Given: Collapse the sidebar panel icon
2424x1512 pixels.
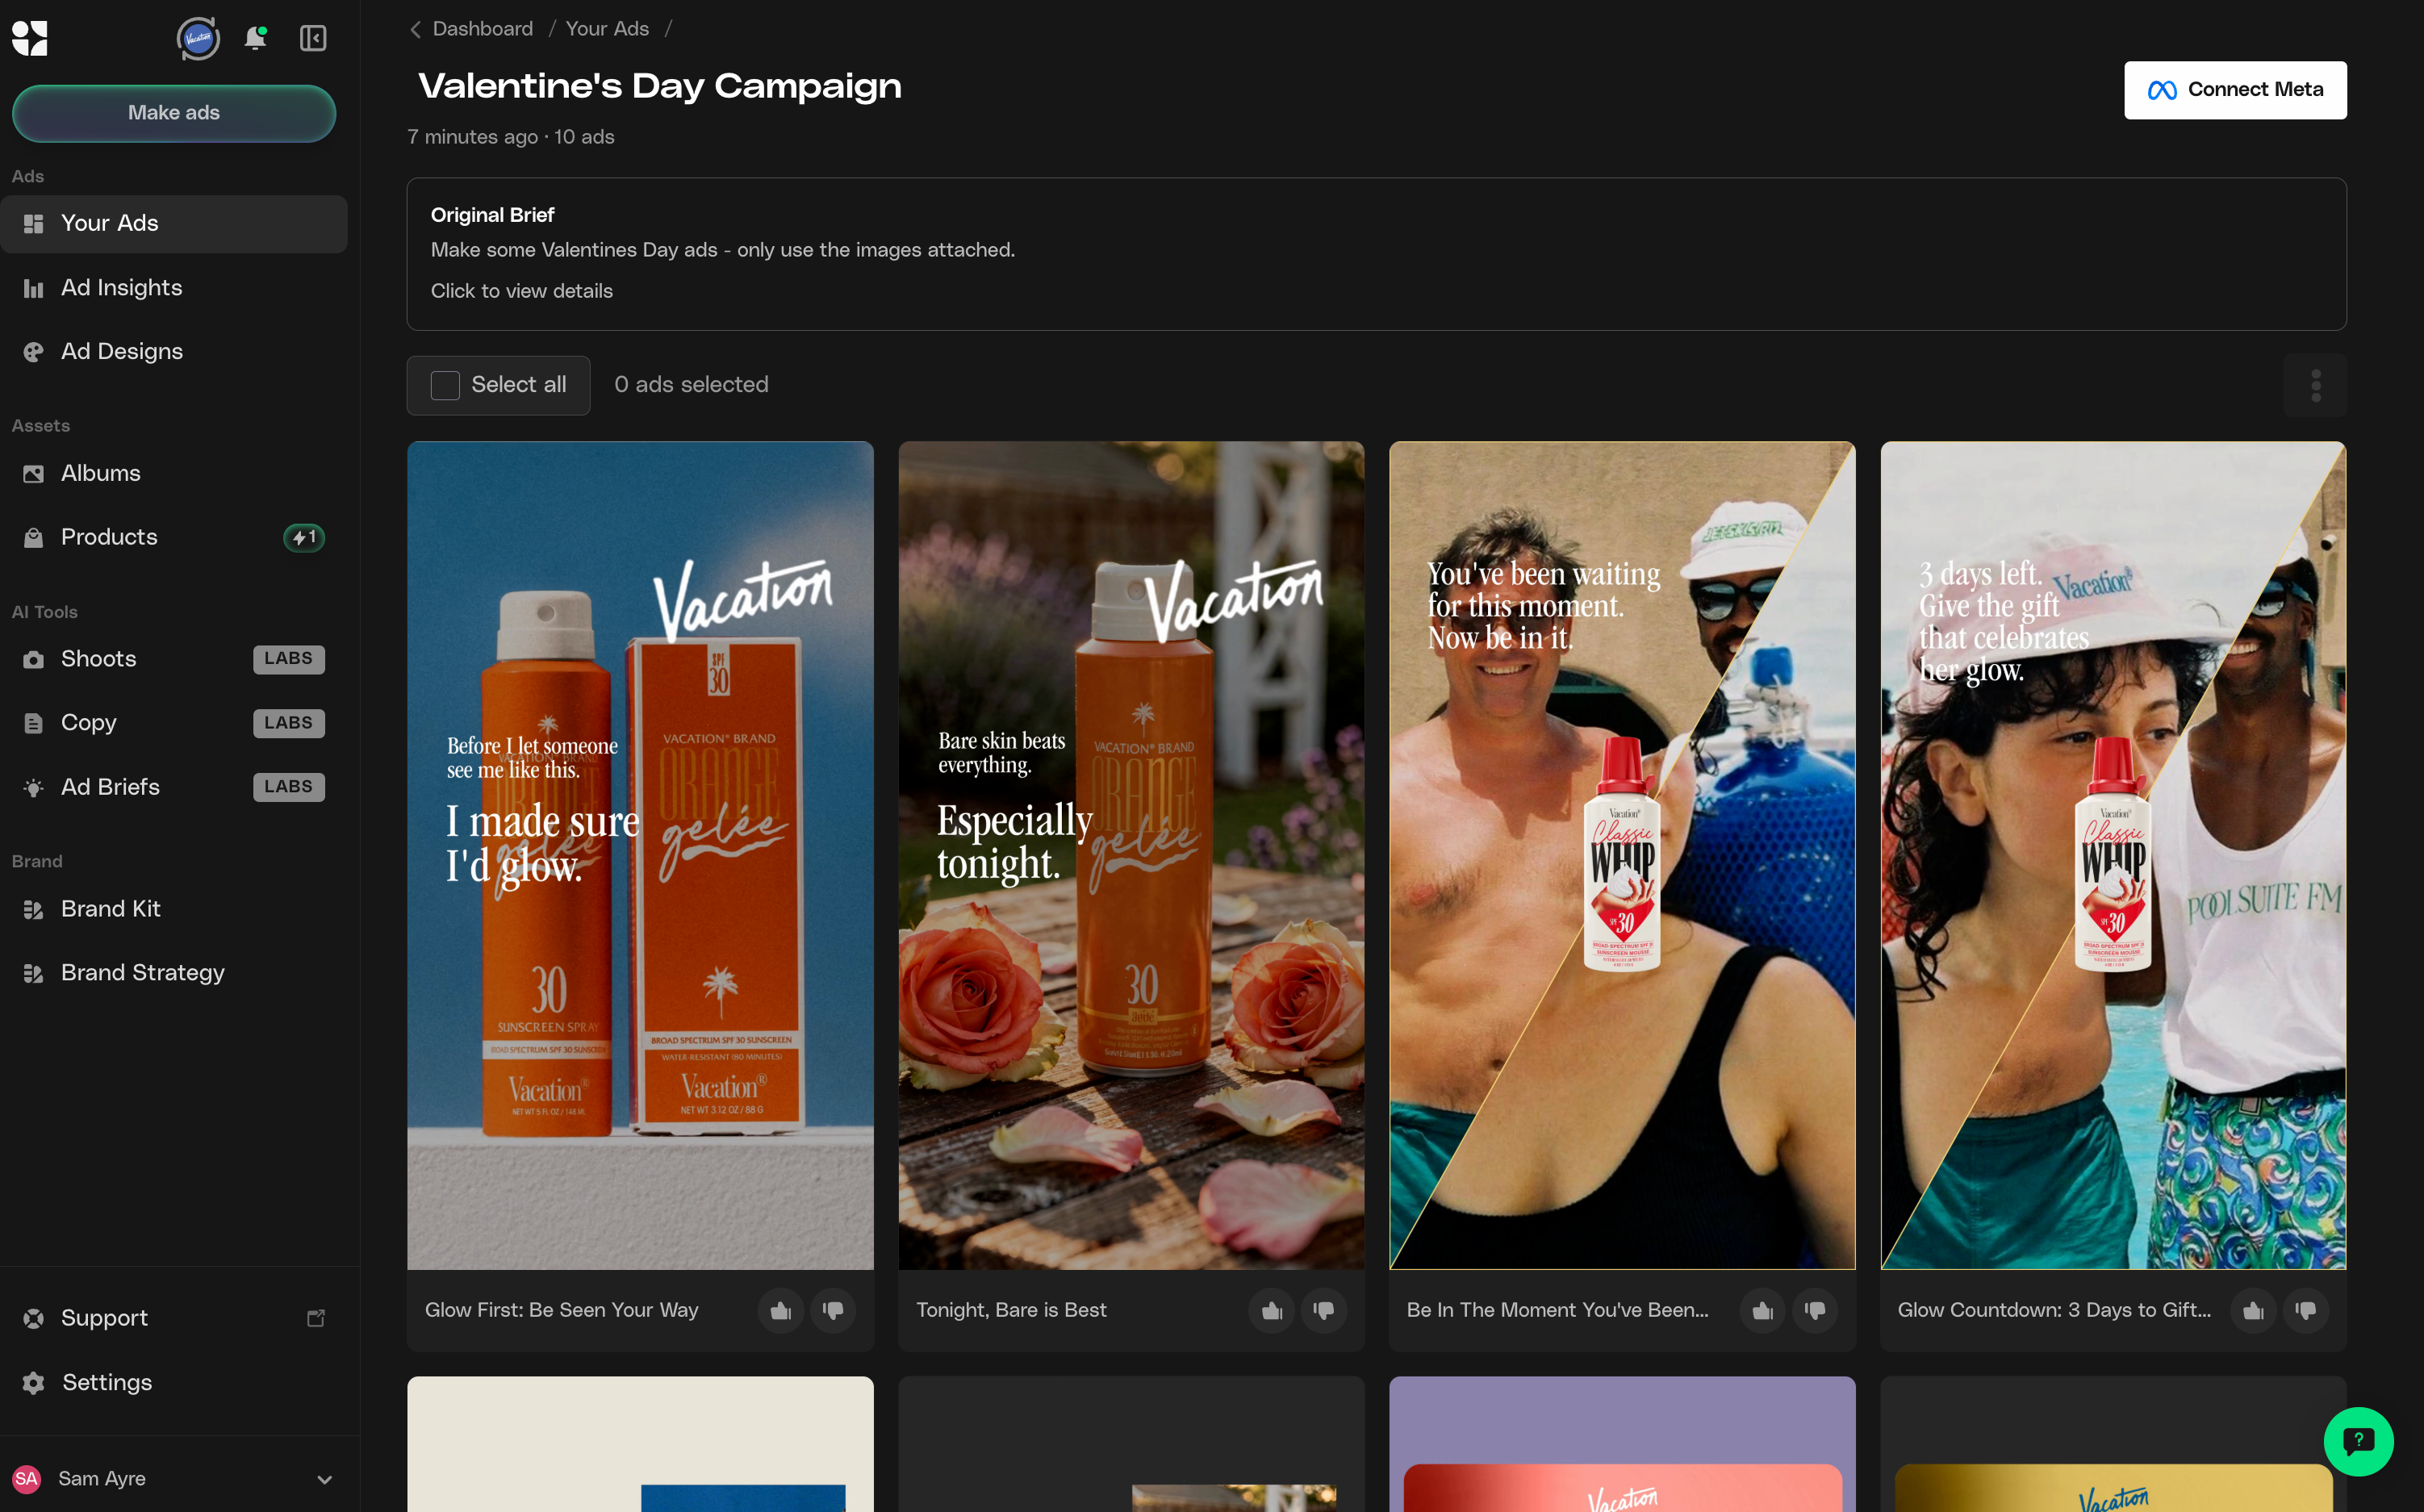Looking at the screenshot, I should (313, 38).
